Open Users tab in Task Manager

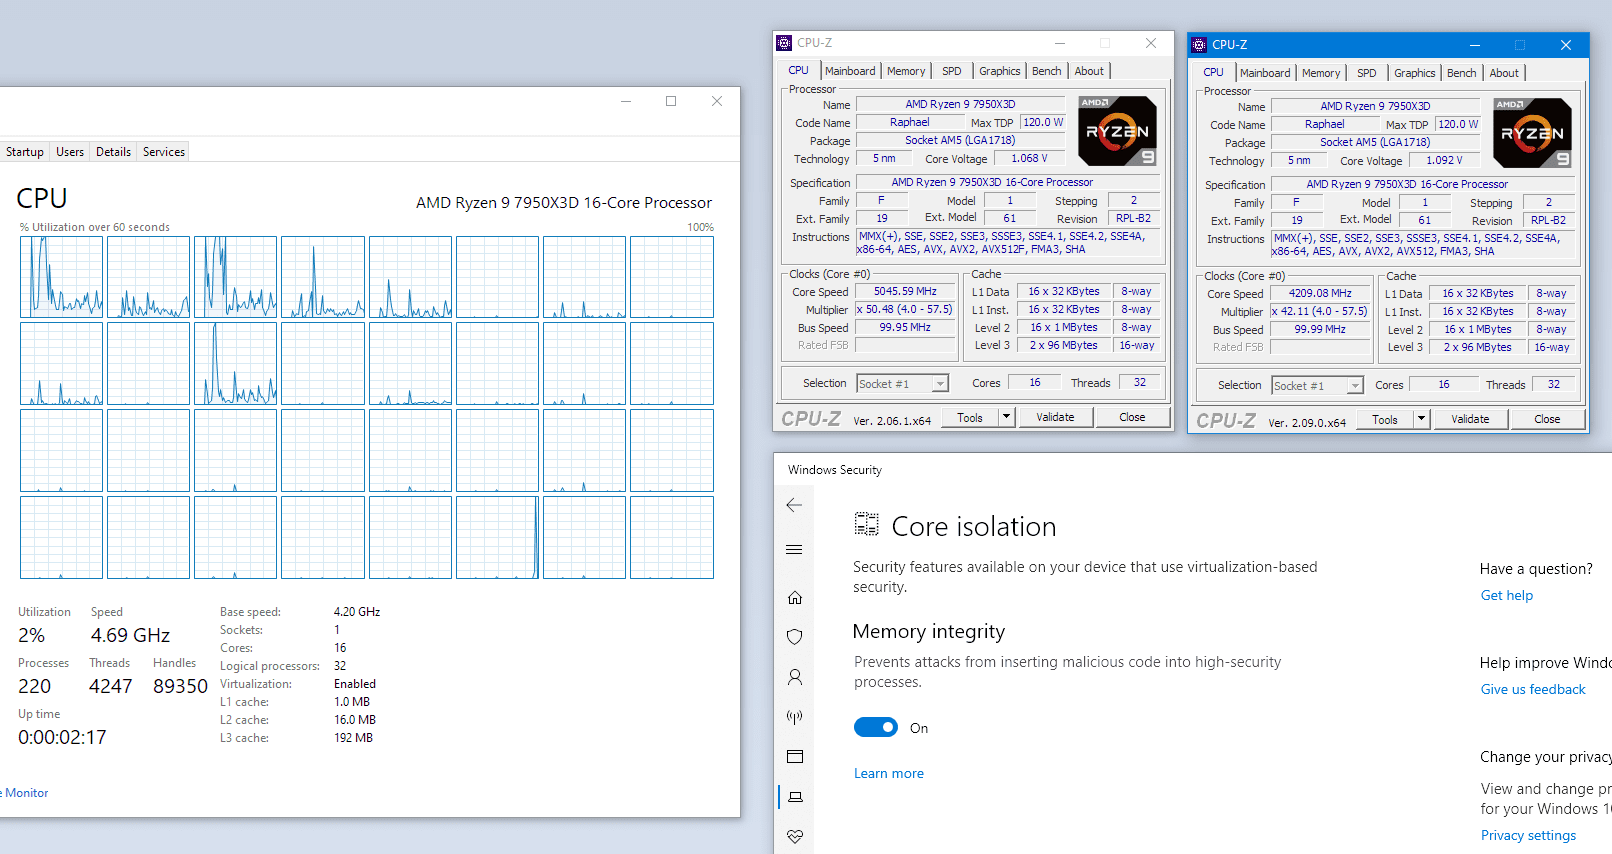coord(70,152)
